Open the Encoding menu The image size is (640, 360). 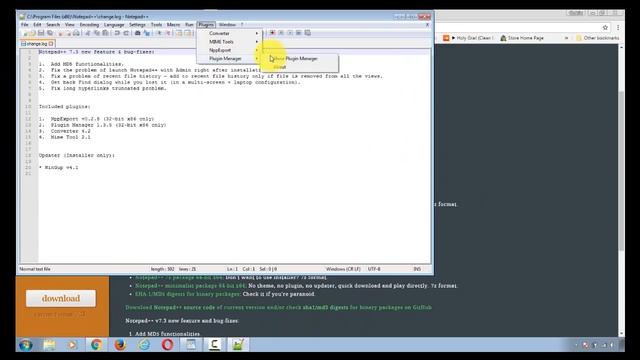(x=89, y=24)
